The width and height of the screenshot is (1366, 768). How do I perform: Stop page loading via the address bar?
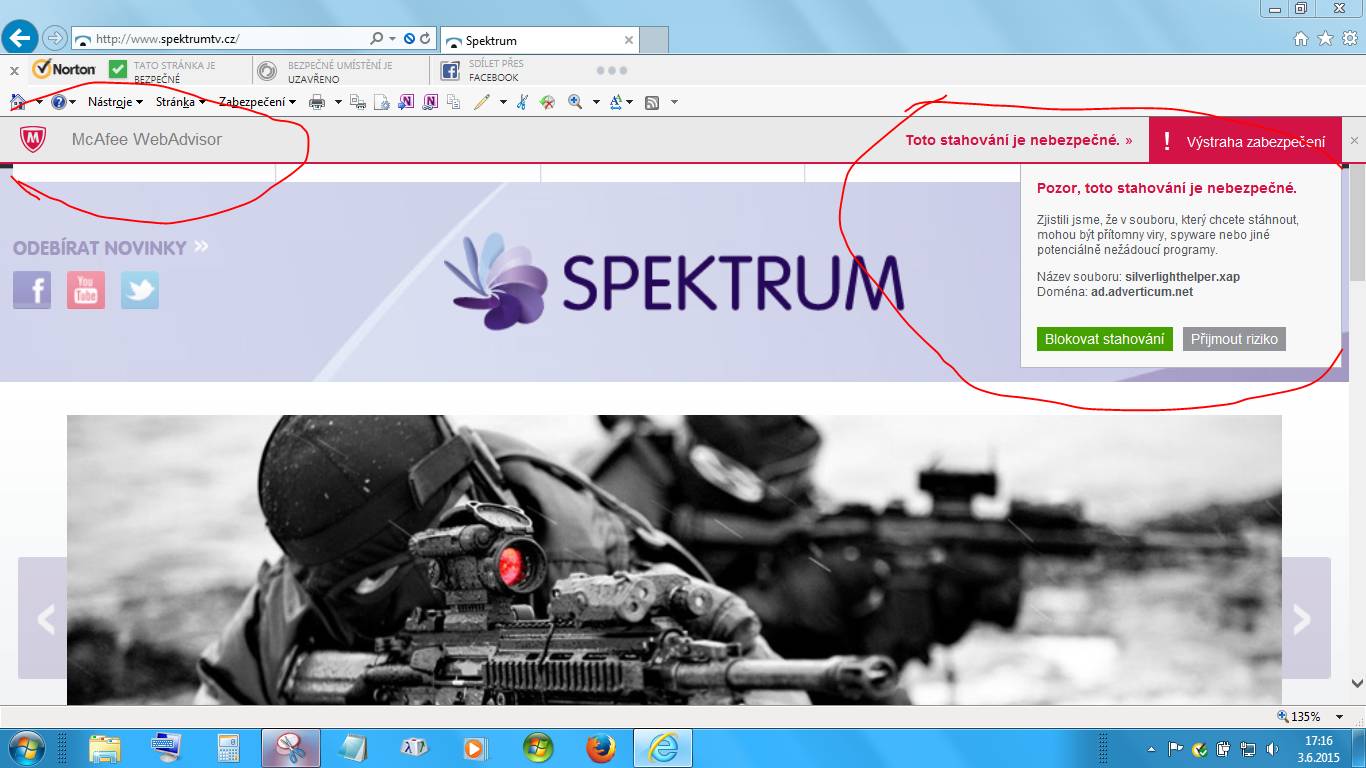click(409, 39)
